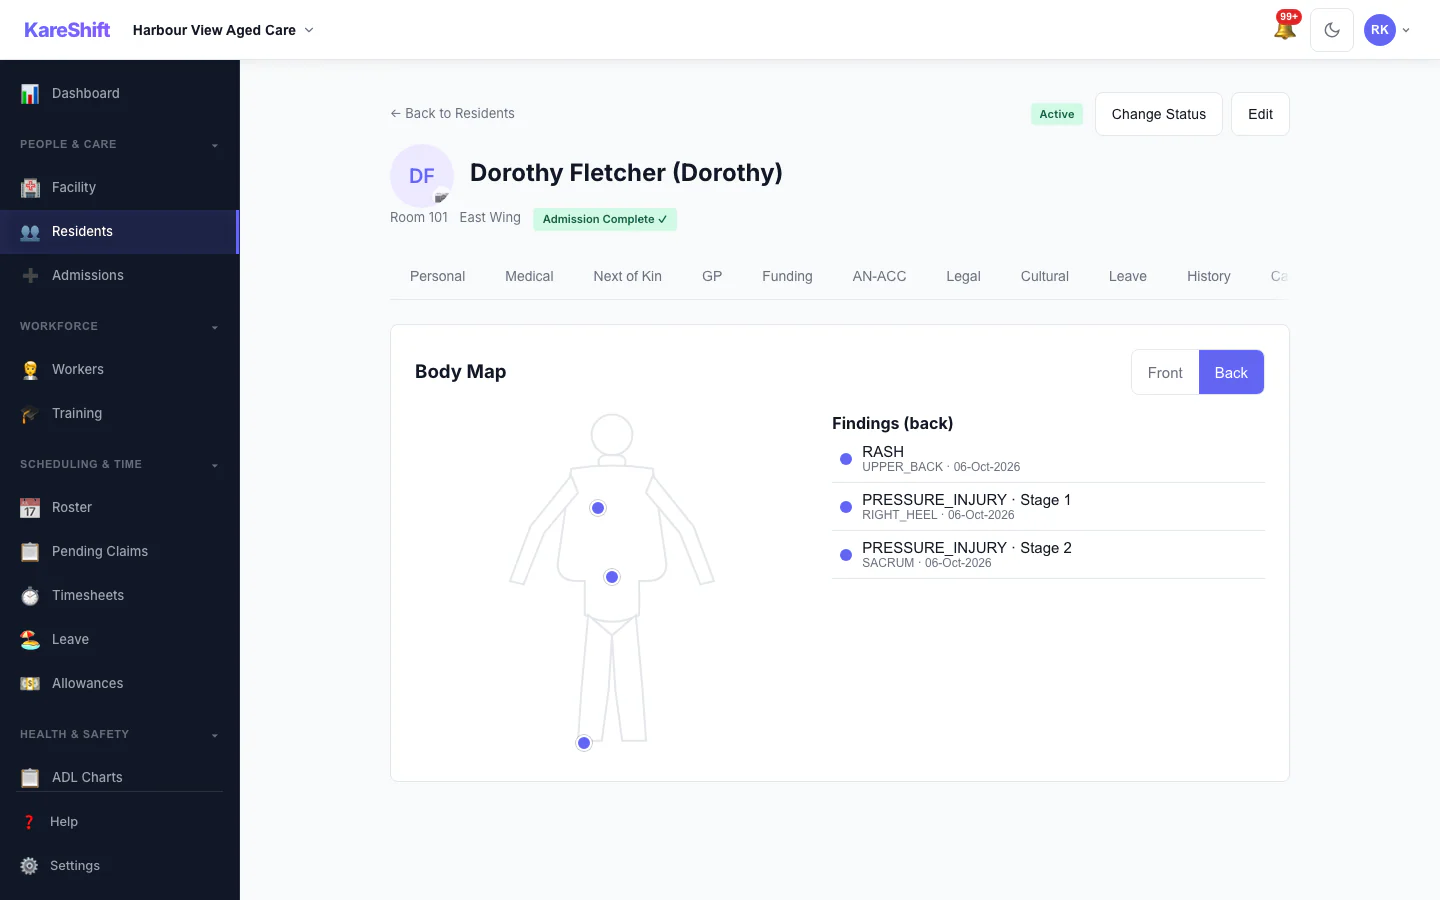Screen dimensions: 1440x900
Task: Select the right heel marker on body map
Action: click(584, 743)
